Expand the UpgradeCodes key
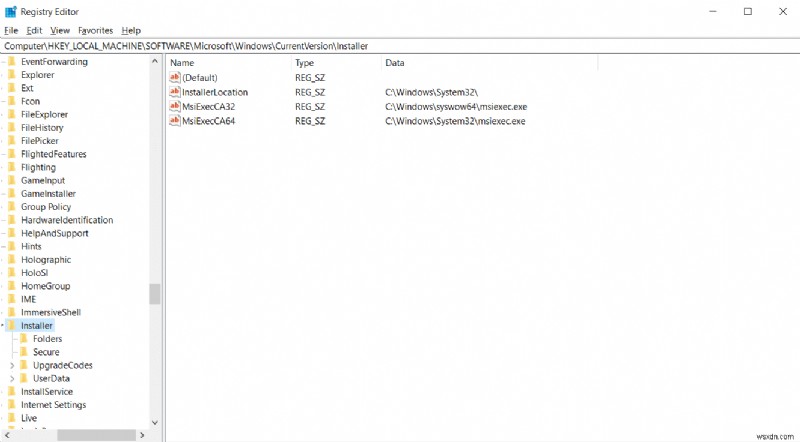The width and height of the screenshot is (800, 442). click(x=12, y=365)
